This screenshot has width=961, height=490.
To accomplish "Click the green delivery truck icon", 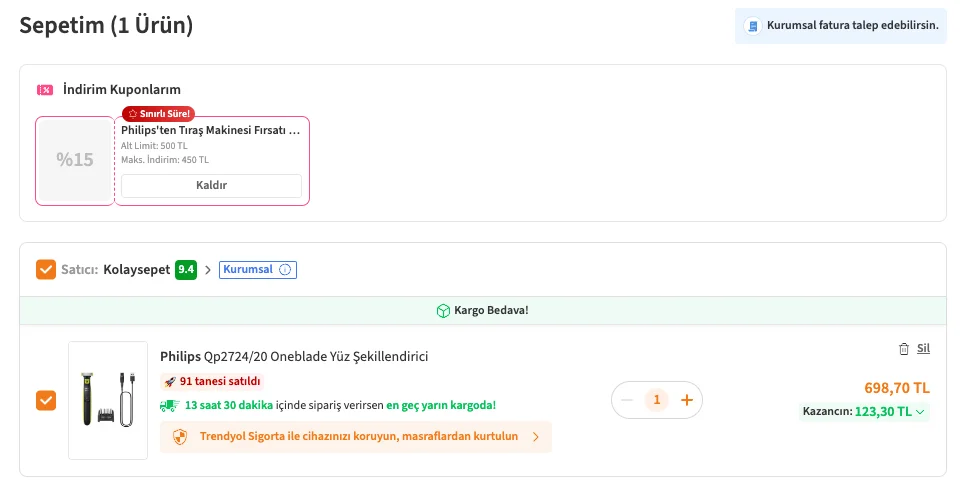I will point(169,405).
